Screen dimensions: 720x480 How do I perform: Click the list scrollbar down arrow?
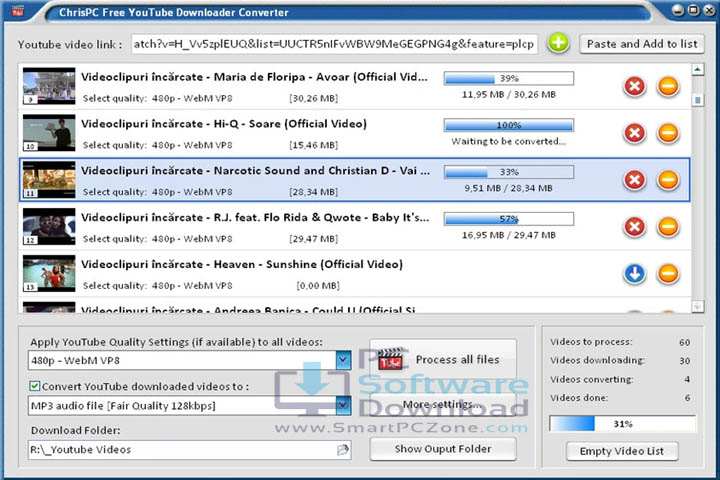click(x=698, y=306)
